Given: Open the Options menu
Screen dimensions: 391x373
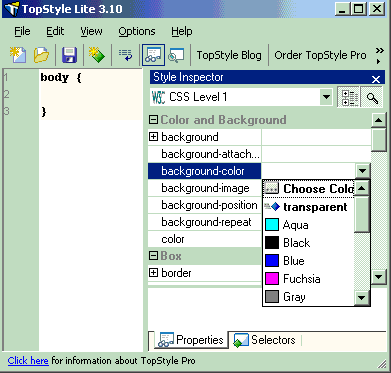Looking at the screenshot, I should pyautogui.click(x=137, y=31).
